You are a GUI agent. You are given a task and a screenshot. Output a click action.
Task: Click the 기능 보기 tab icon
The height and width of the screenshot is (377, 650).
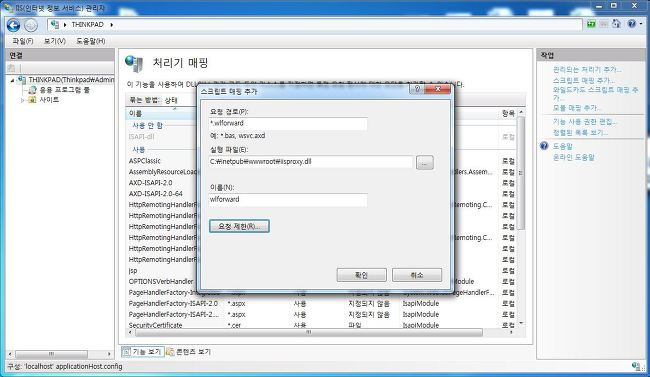point(127,352)
